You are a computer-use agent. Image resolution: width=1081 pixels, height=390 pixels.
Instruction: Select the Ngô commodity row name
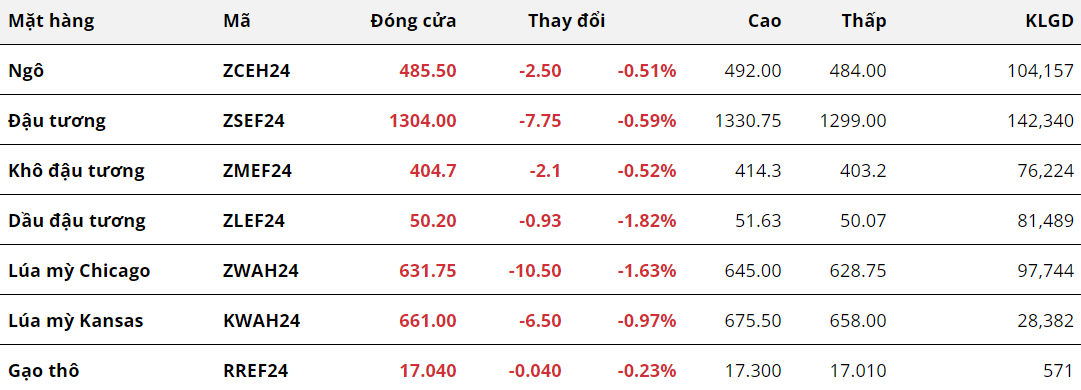point(26,70)
